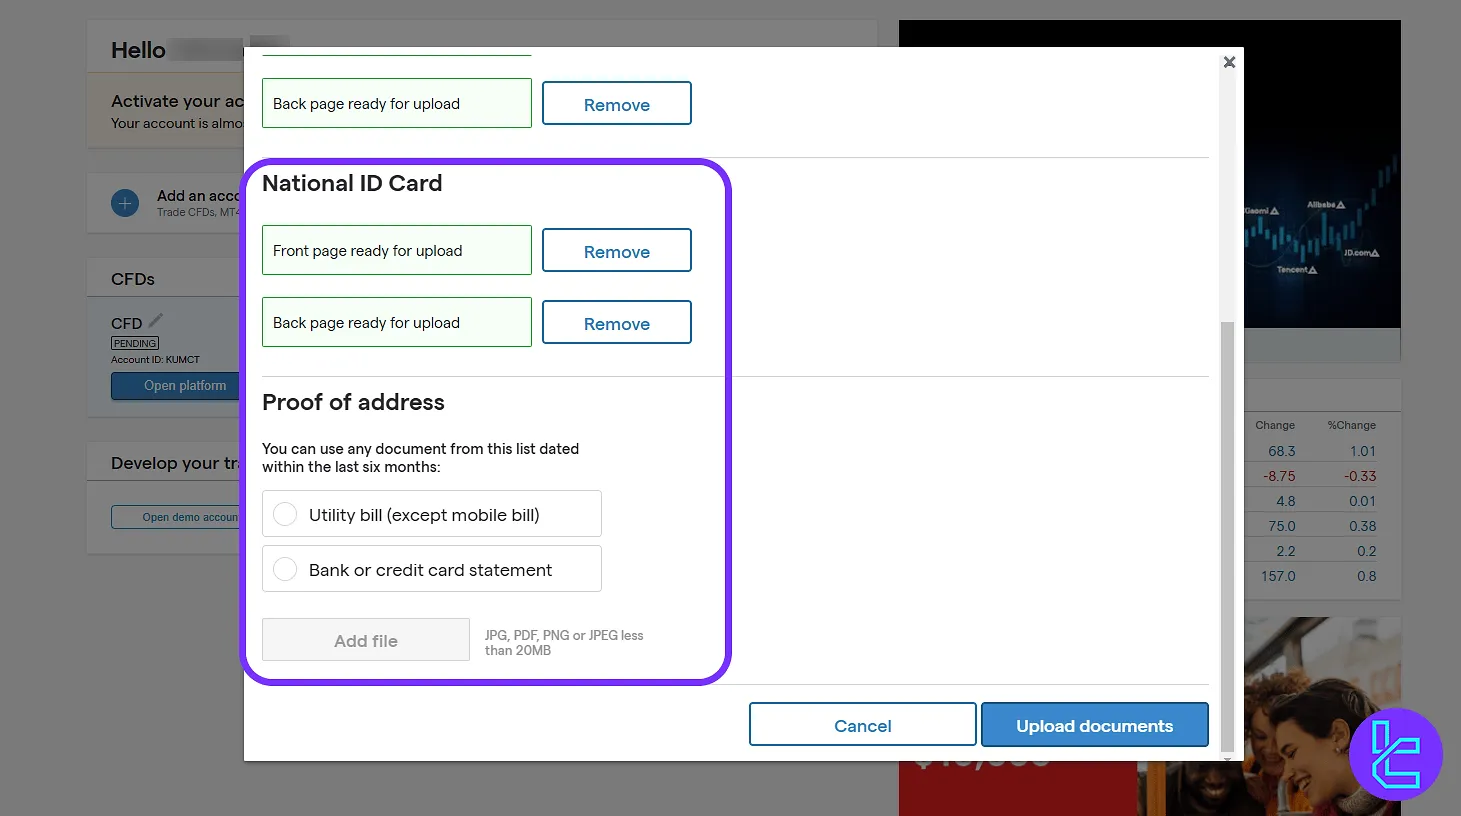Cancel the document upload
This screenshot has height=816, width=1461.
[x=862, y=724]
